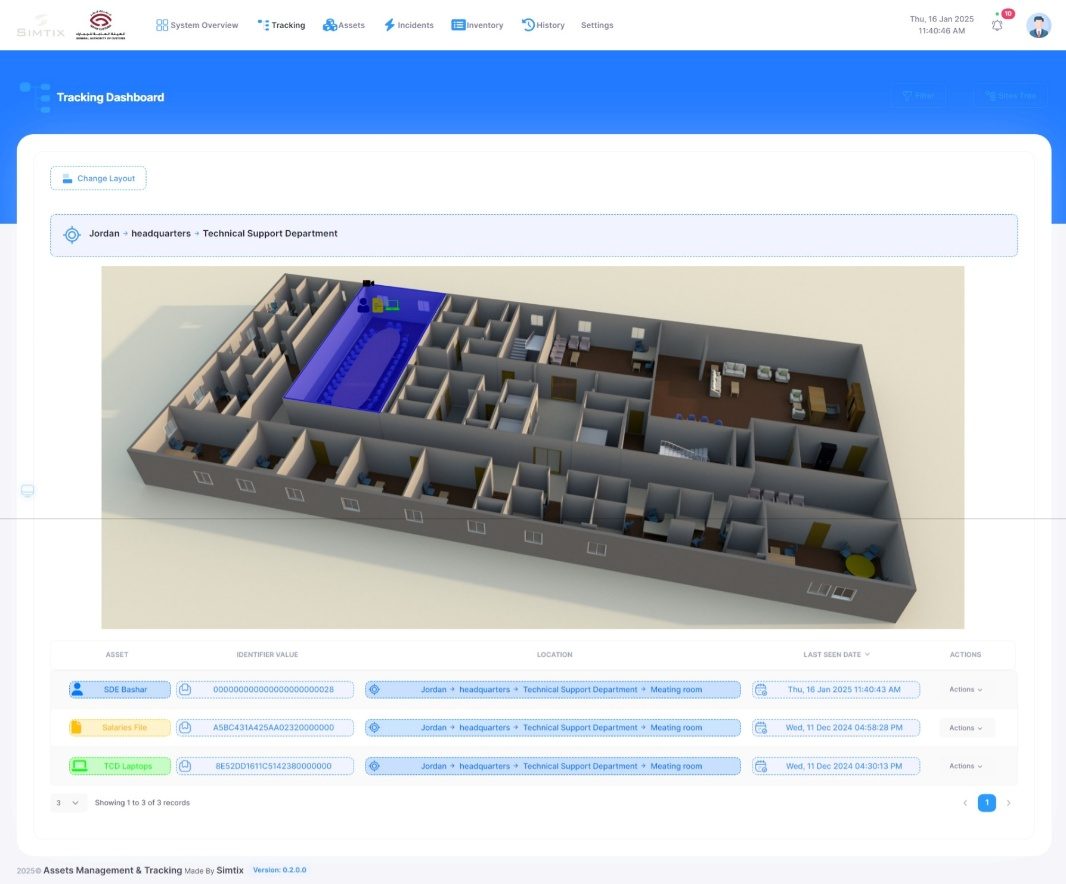Open the user profile avatar
1066x884 pixels.
1038,26
